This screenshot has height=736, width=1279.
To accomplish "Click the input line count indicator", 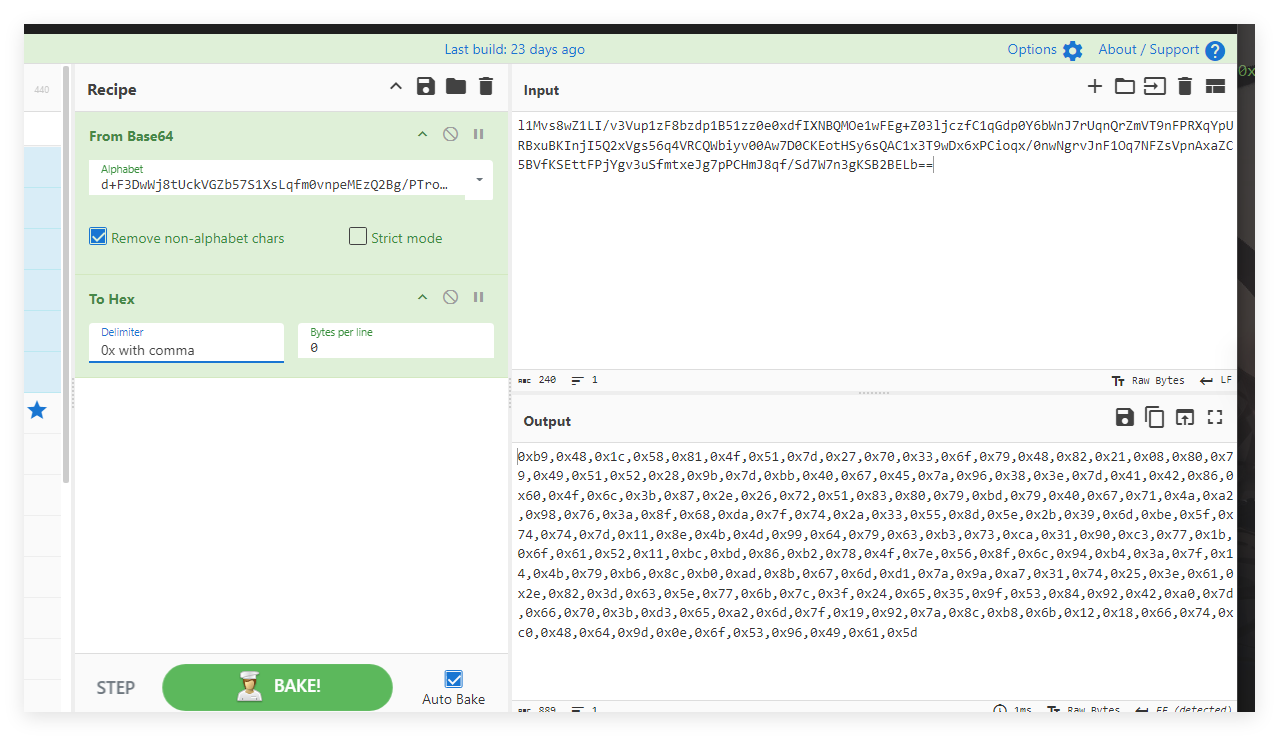I will pyautogui.click(x=584, y=380).
